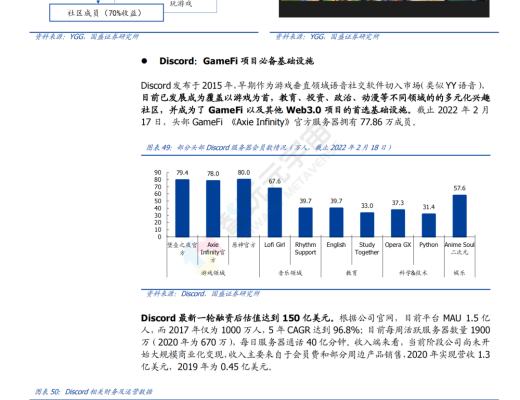Click the 'Rhythm Support' axis label
Screen dimensions: 520x400
305,249
